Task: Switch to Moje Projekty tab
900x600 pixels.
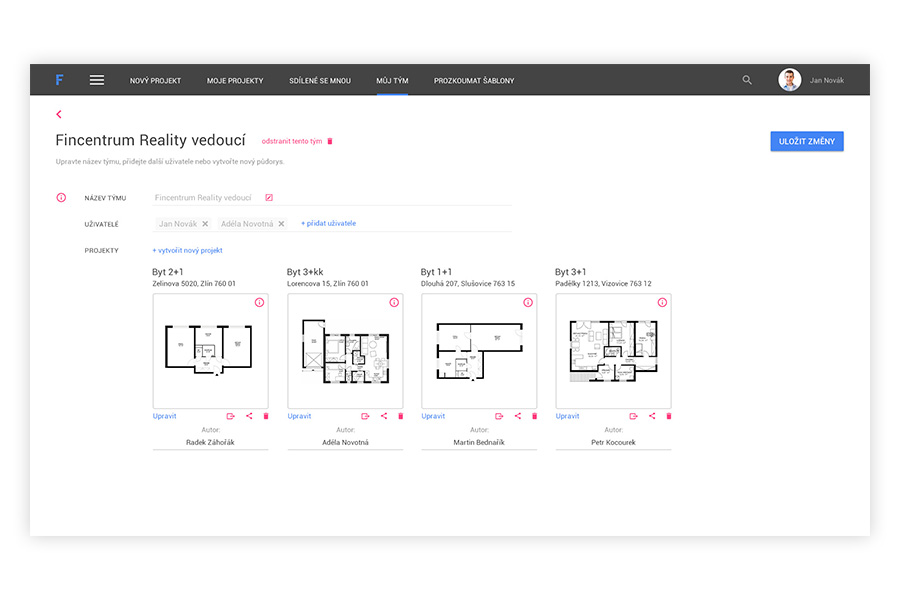Action: tap(235, 80)
